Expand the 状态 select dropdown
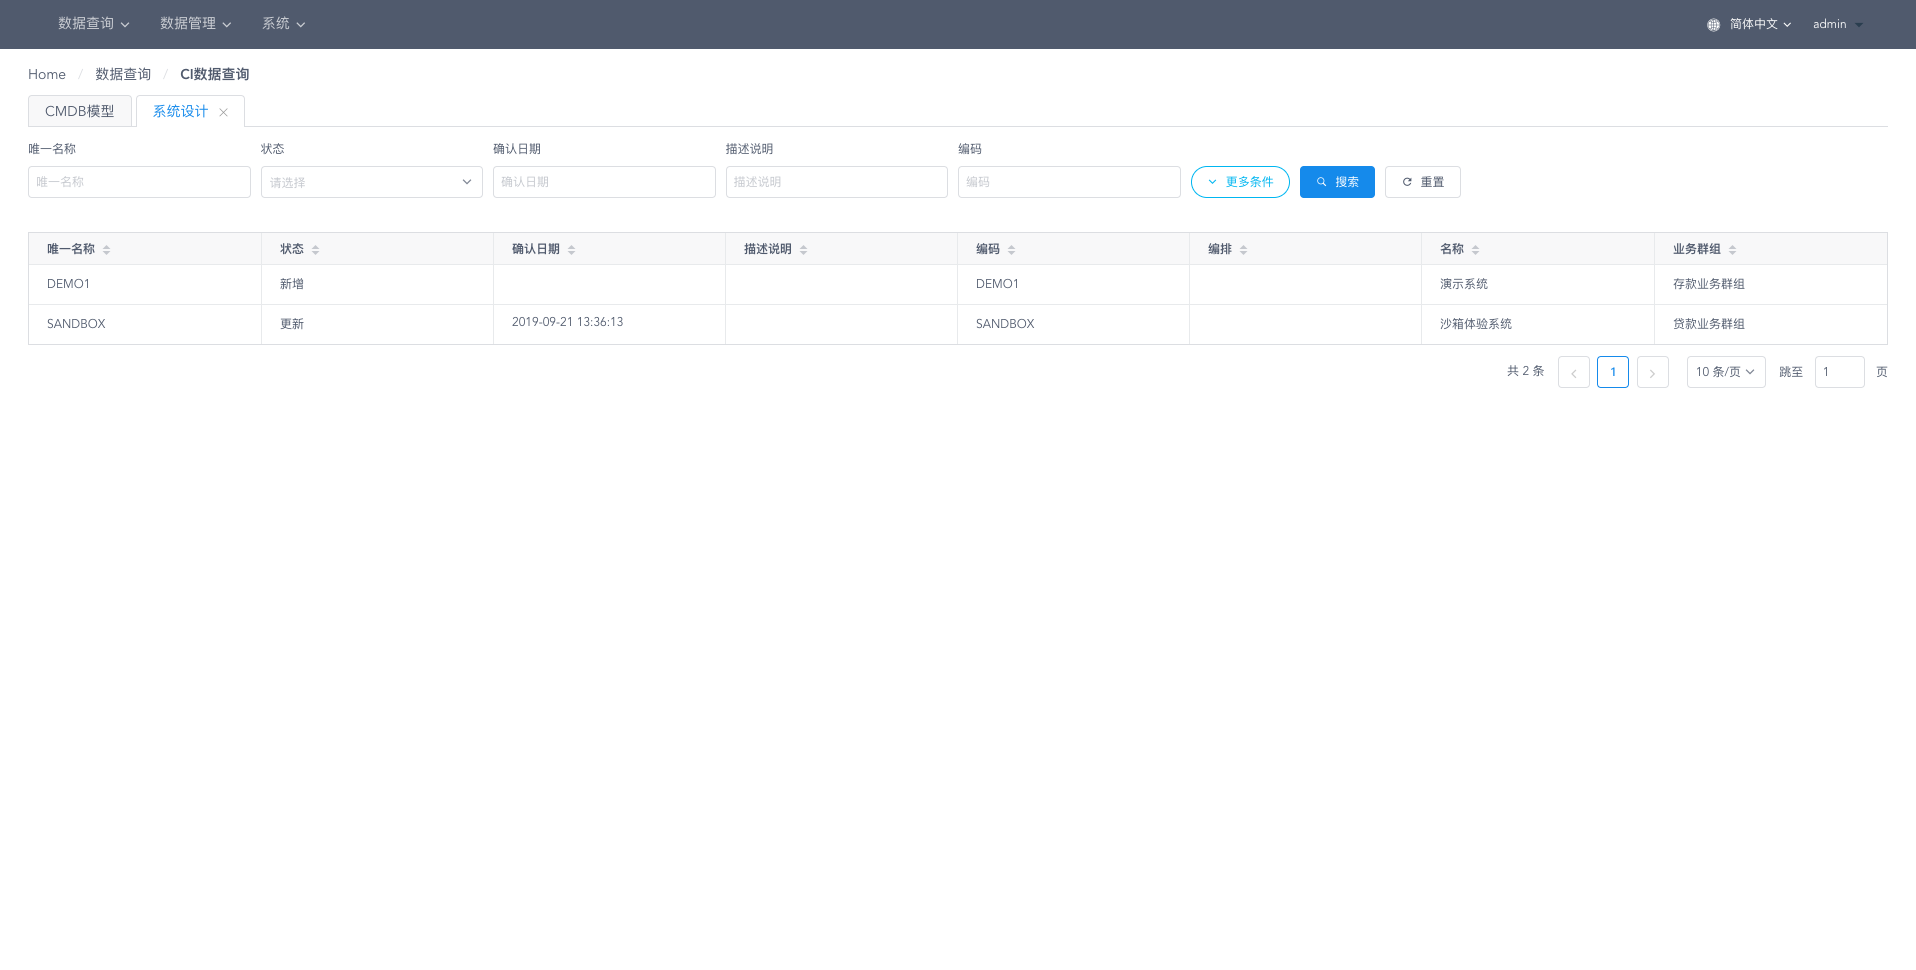The image size is (1916, 970). (372, 182)
